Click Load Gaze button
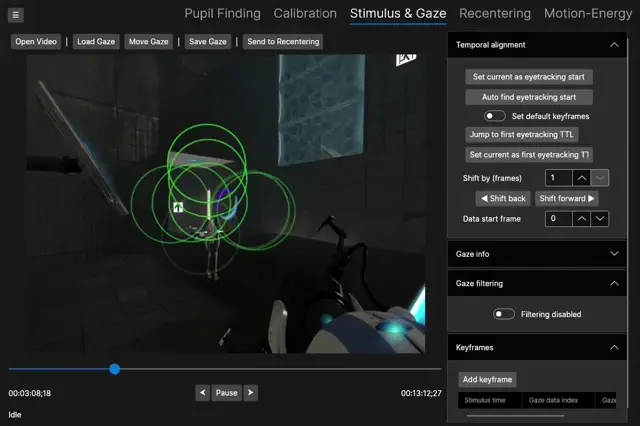The width and height of the screenshot is (640, 426). tap(96, 42)
